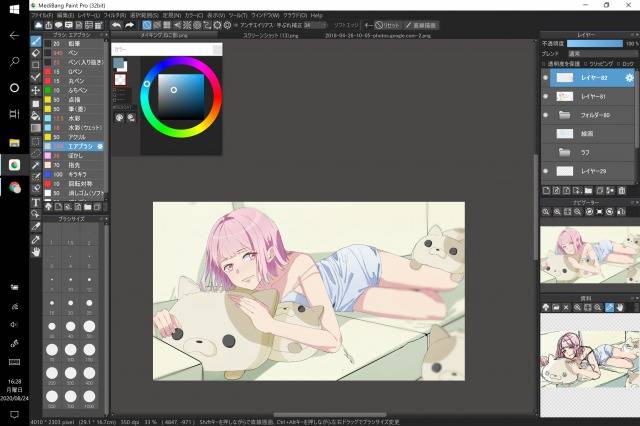Viewport: 640px width, 426px height.
Task: Select the Hand tool
Action: coord(36,252)
